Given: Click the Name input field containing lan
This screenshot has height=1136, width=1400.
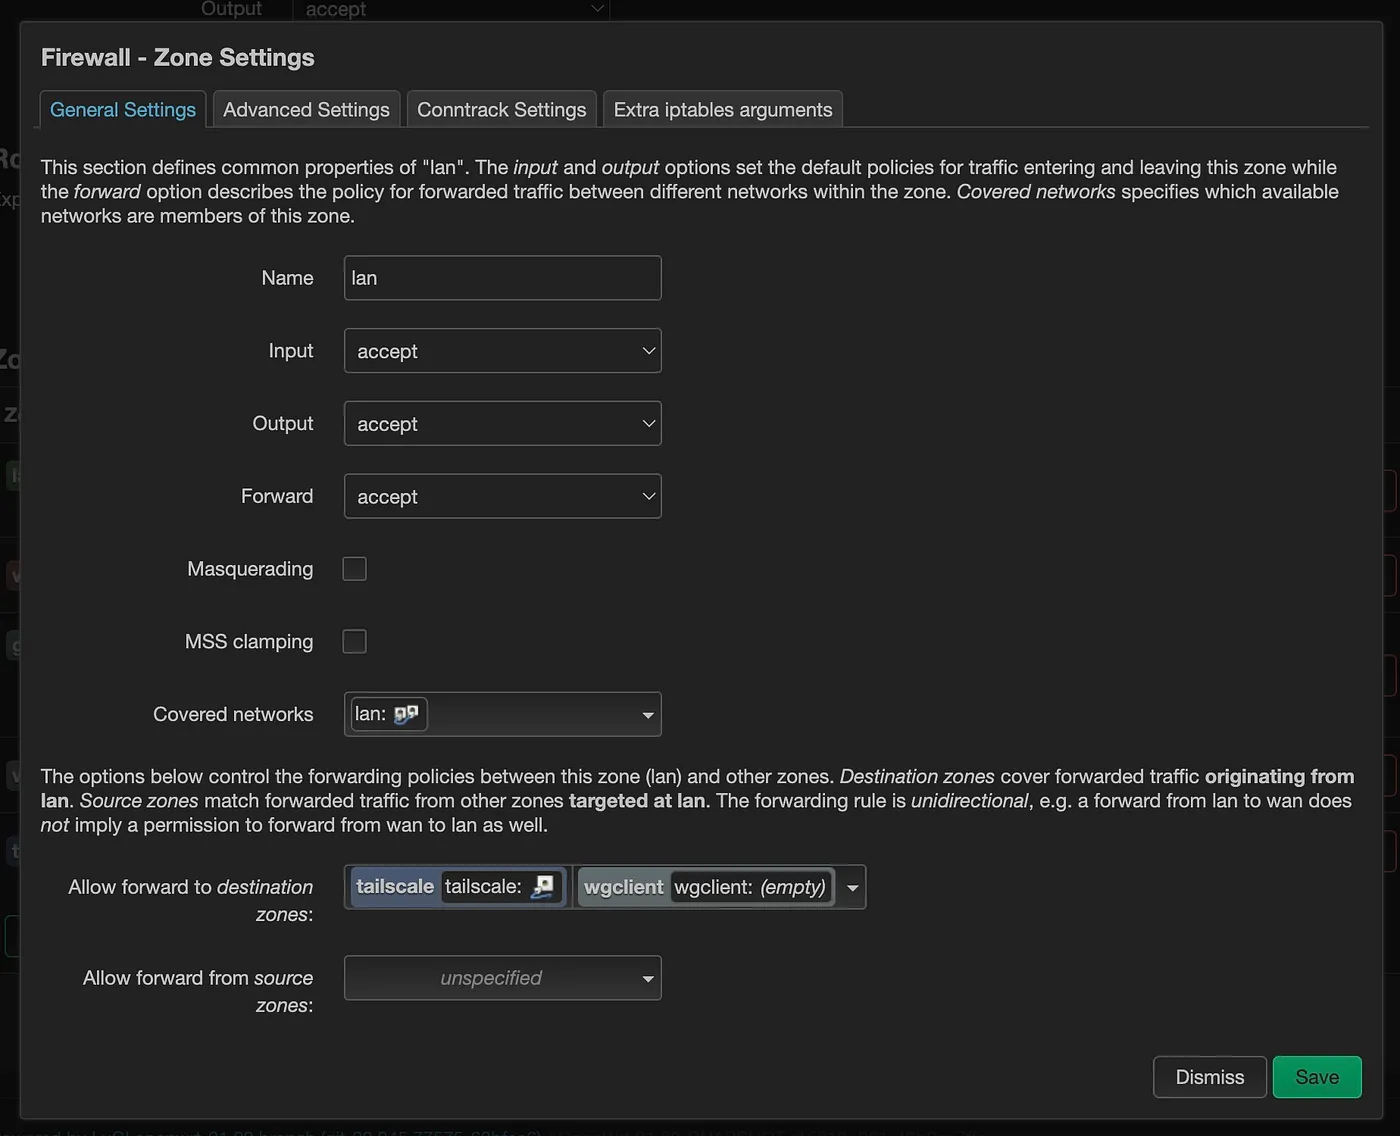Looking at the screenshot, I should [502, 278].
